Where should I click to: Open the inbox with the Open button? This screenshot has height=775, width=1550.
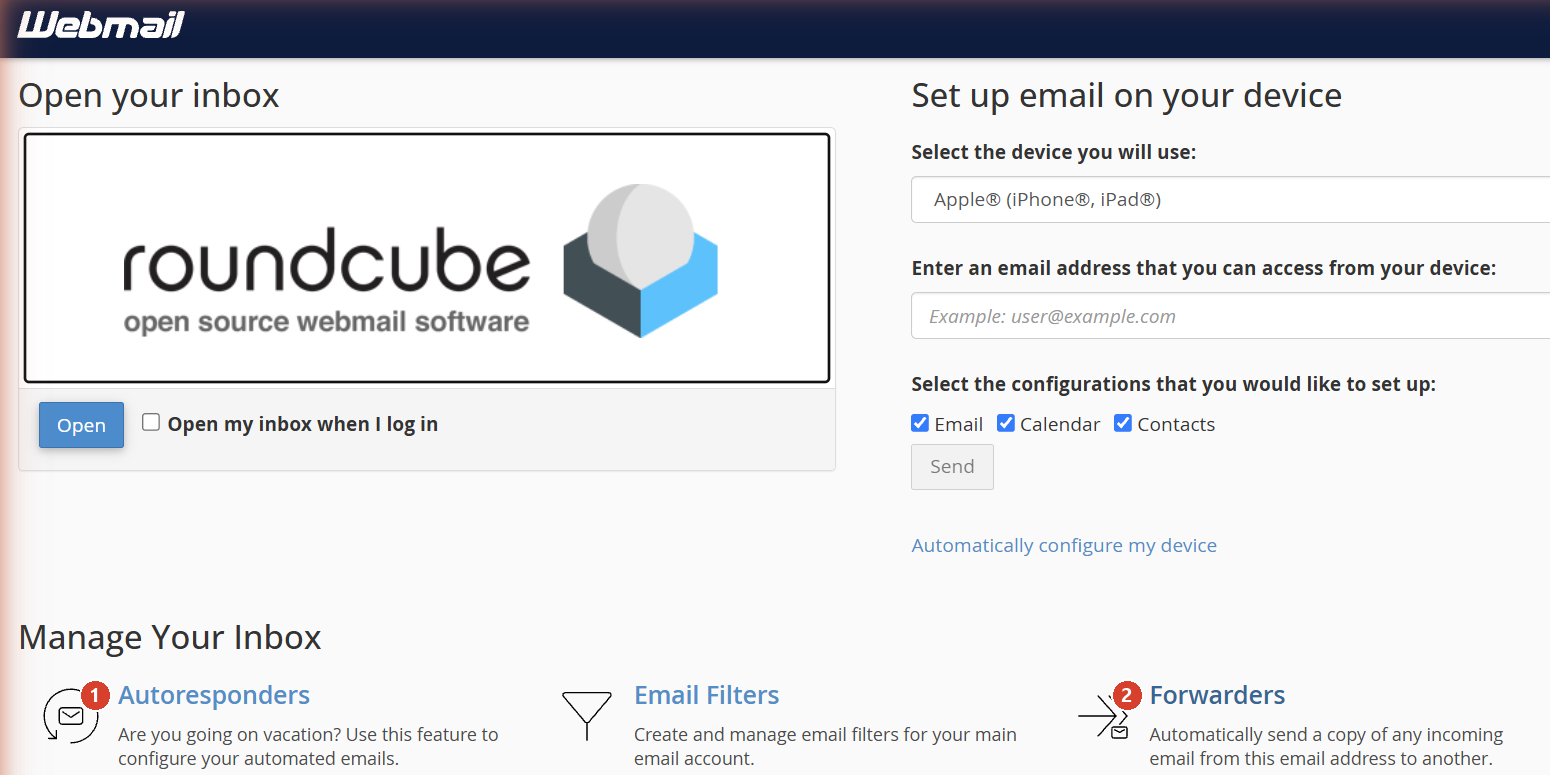click(x=81, y=425)
